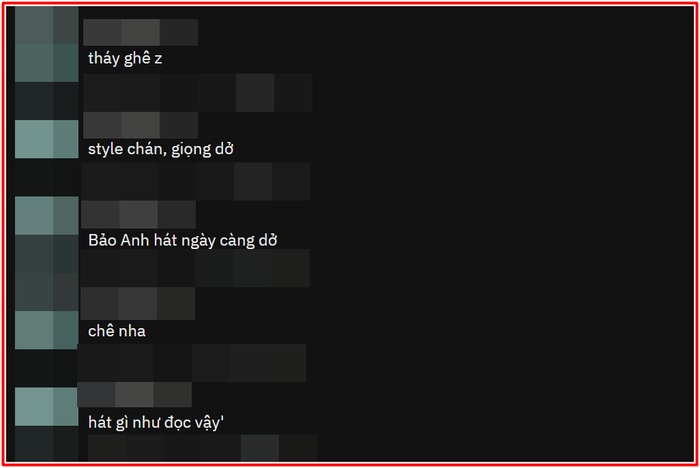Open the avatar beside "tháy ghê z" comment
Image resolution: width=700 pixels, height=468 pixels.
pos(46,44)
